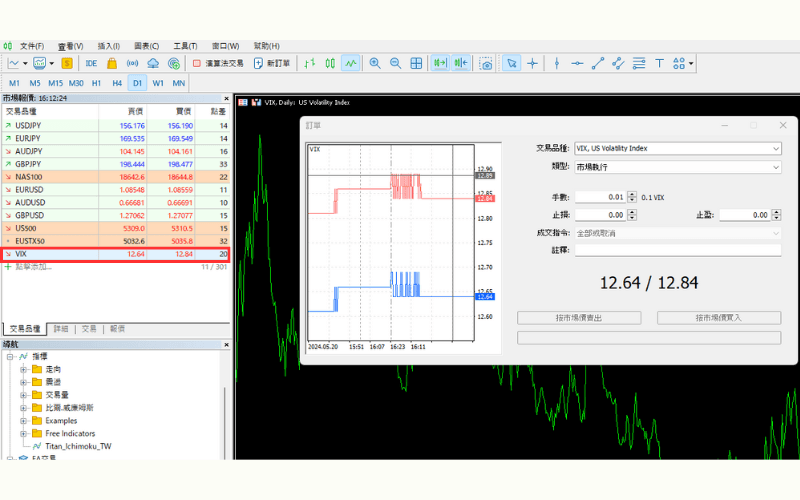Select the text label T tool
The height and width of the screenshot is (500, 800).
659,63
